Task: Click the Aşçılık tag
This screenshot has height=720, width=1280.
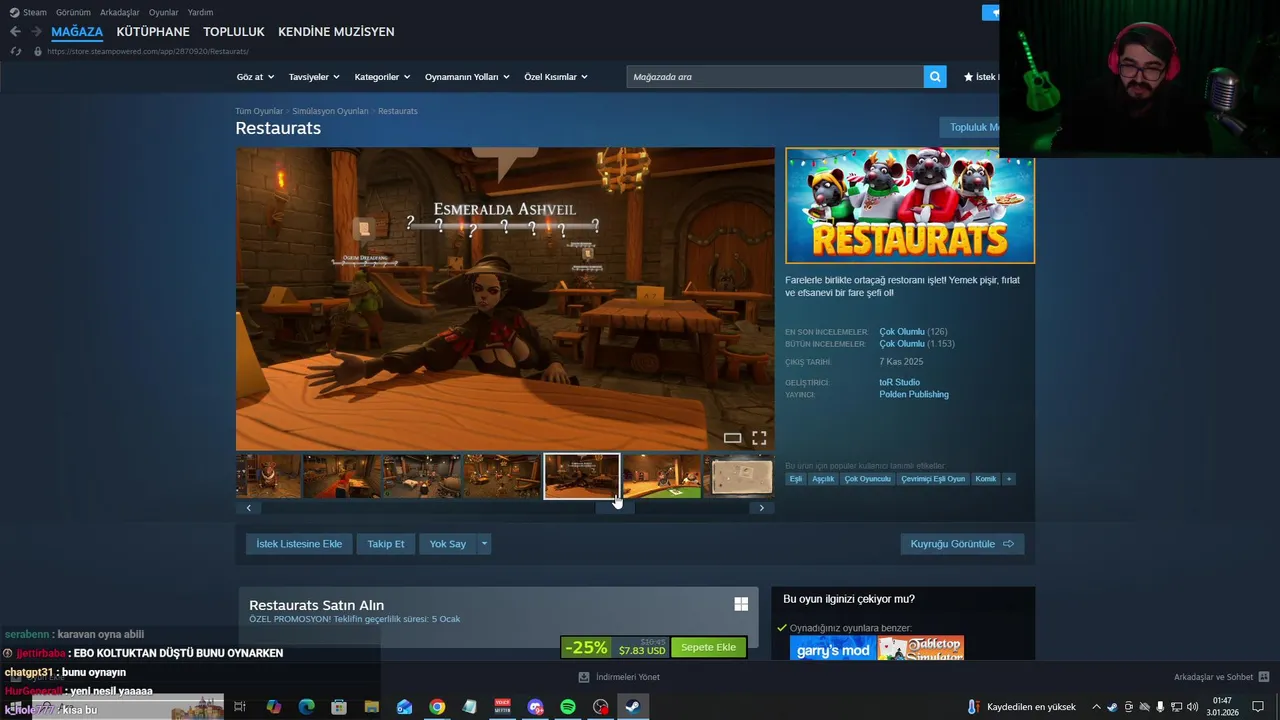Action: (x=823, y=479)
